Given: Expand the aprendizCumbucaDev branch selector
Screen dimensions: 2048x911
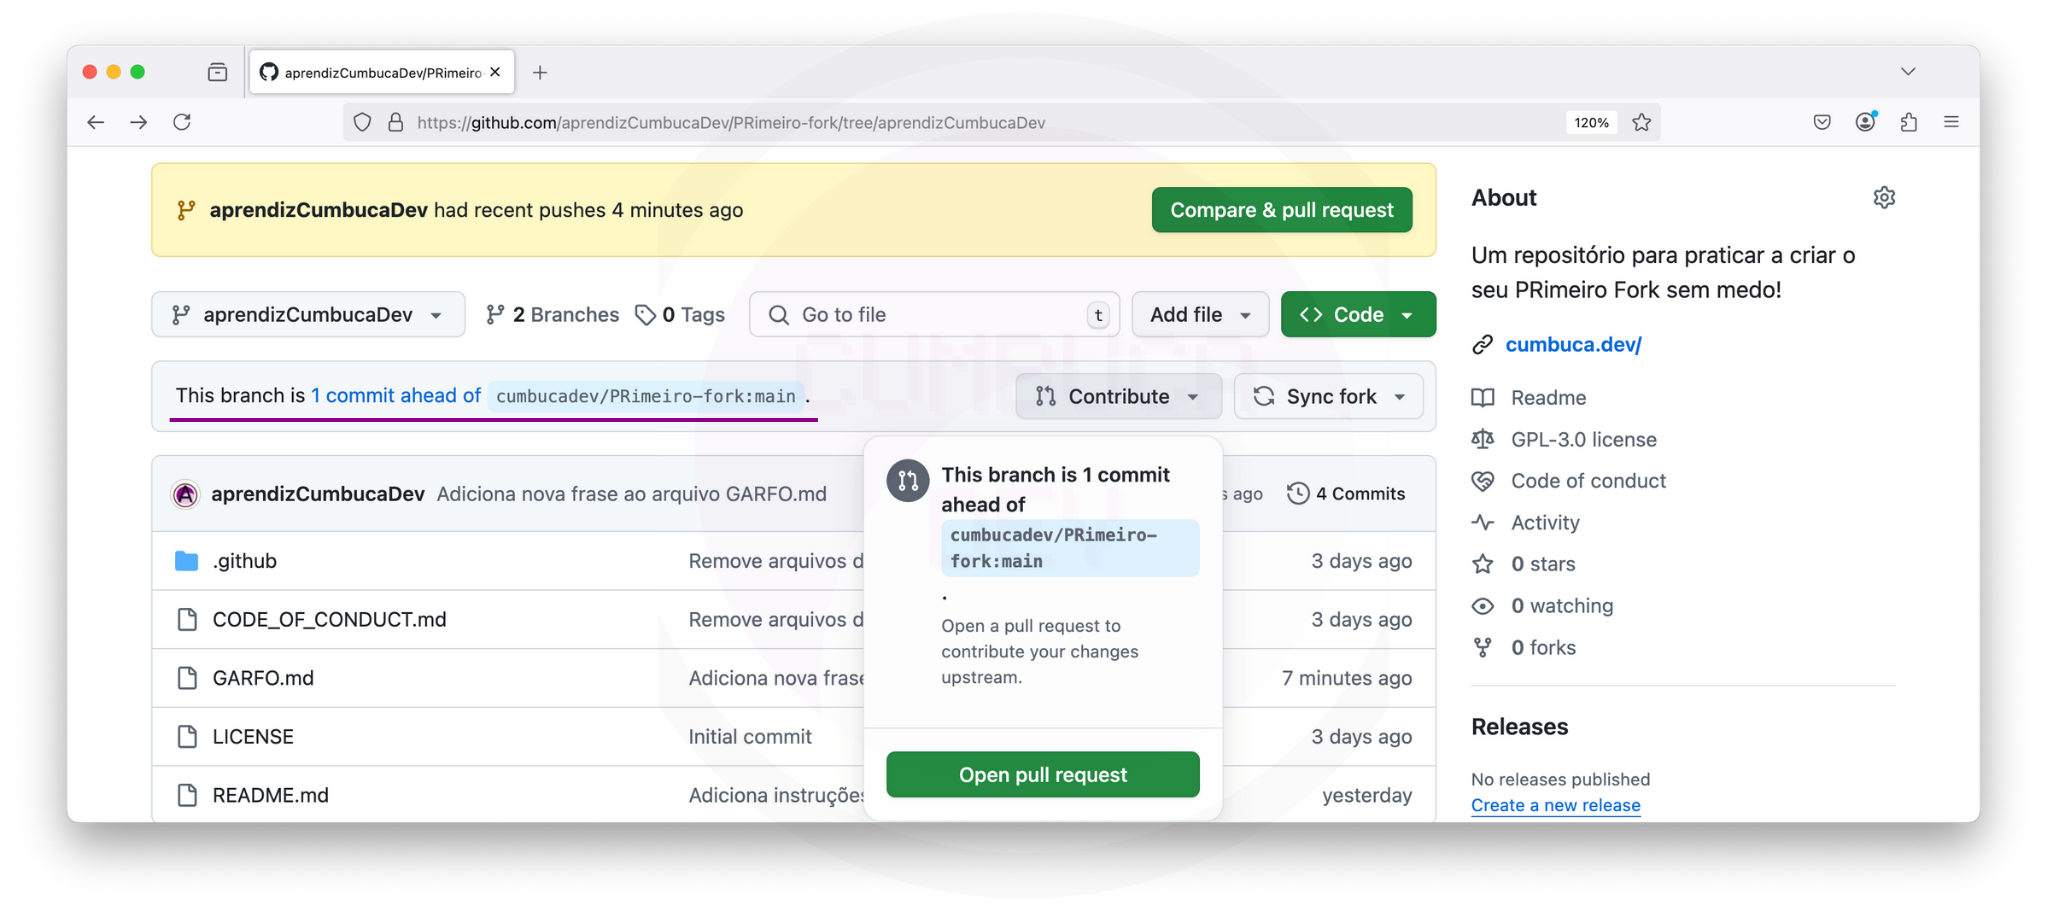Looking at the screenshot, I should click(x=308, y=315).
